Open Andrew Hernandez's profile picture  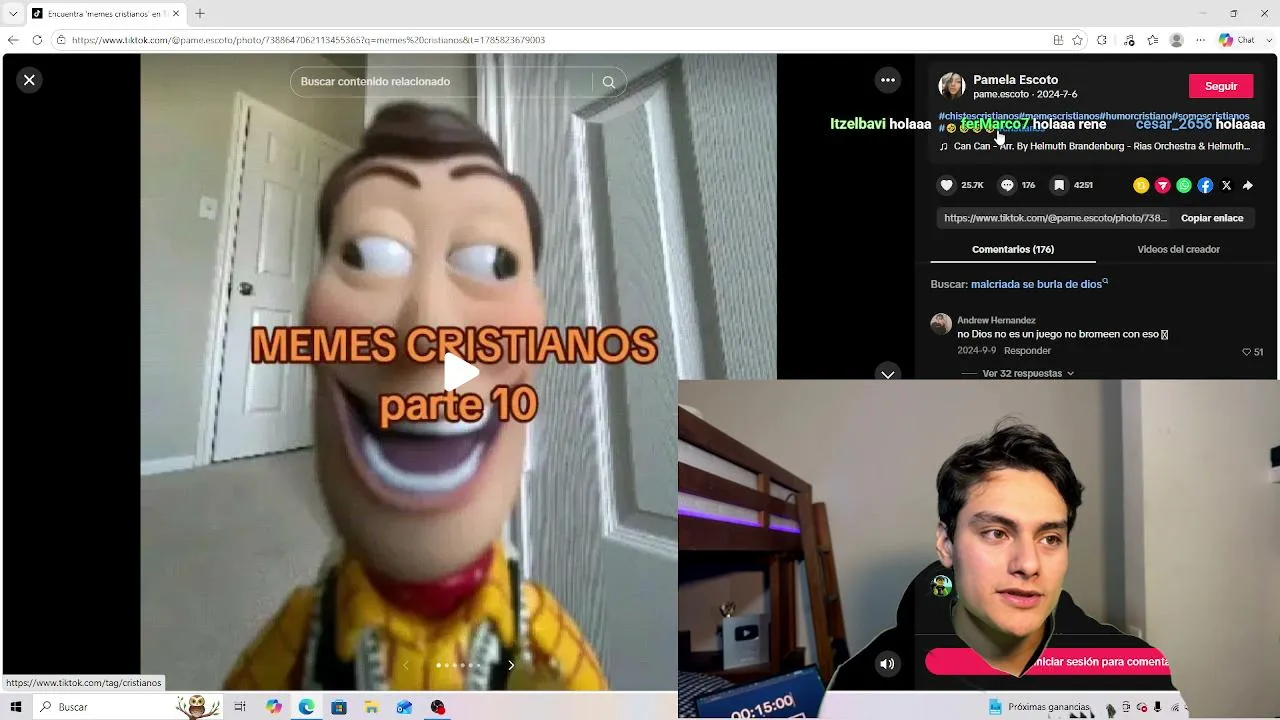coord(941,324)
